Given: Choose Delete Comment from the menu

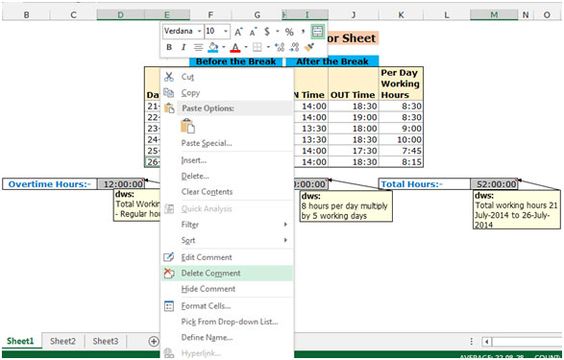Looking at the screenshot, I should tap(227, 273).
